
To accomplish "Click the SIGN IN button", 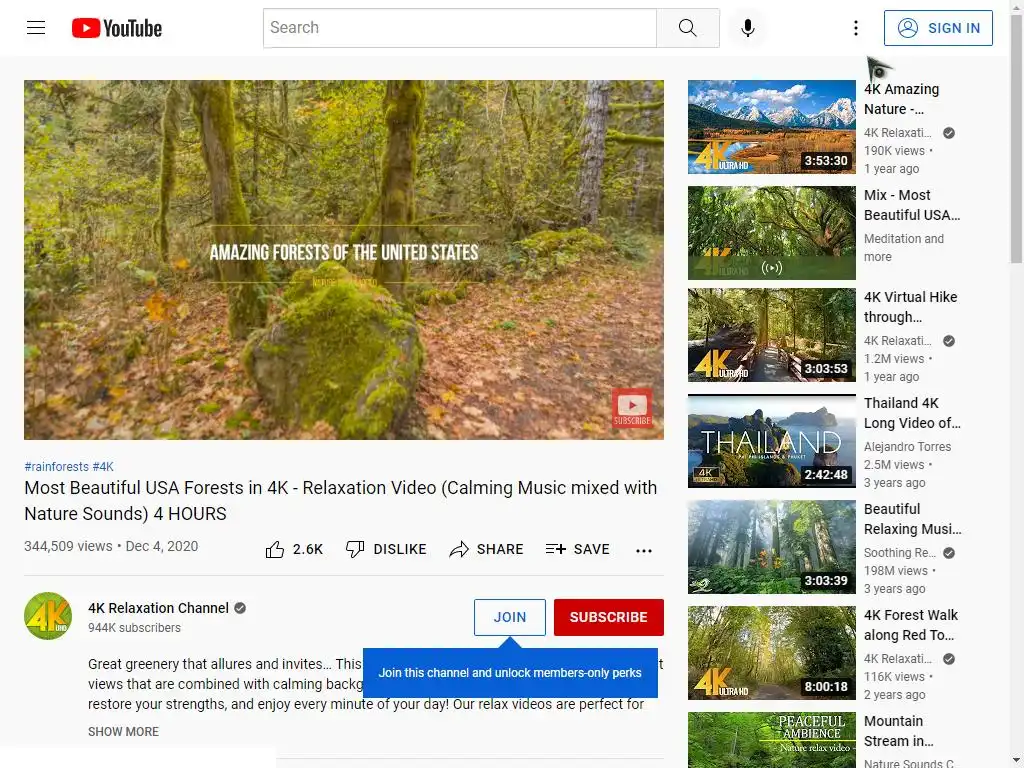I will click(938, 28).
